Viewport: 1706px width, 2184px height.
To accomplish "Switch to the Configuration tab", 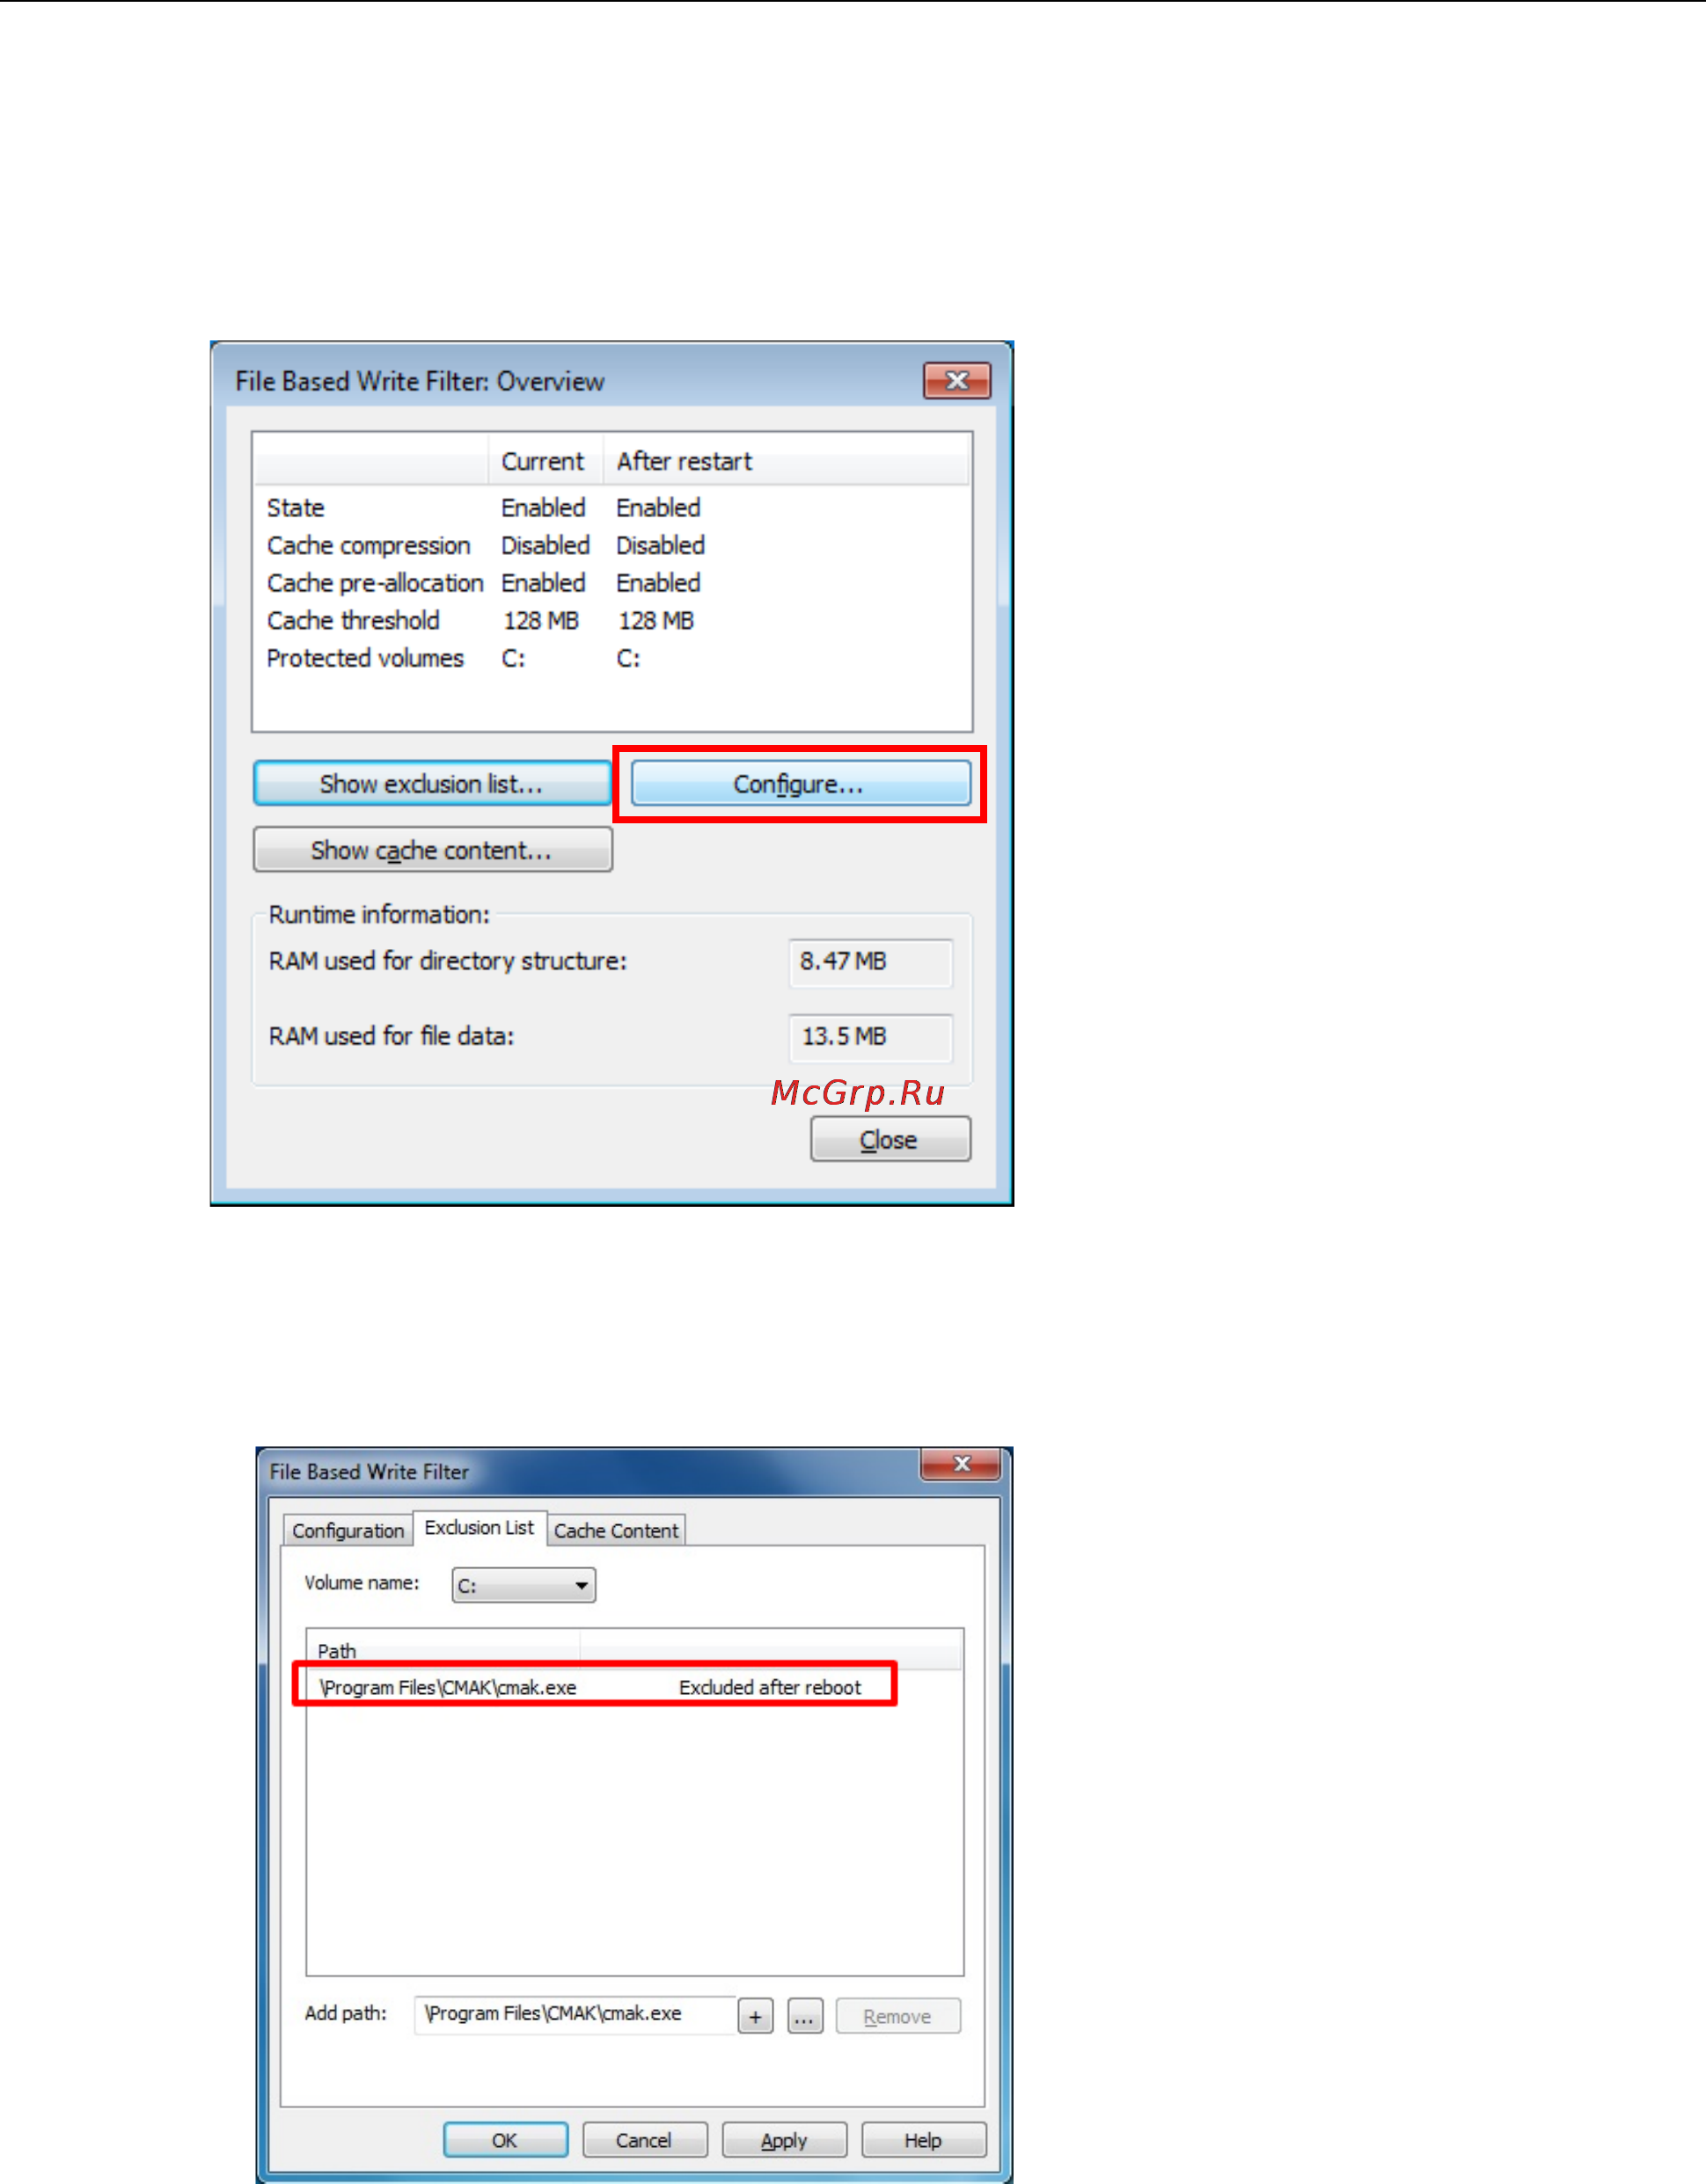I will [347, 1530].
